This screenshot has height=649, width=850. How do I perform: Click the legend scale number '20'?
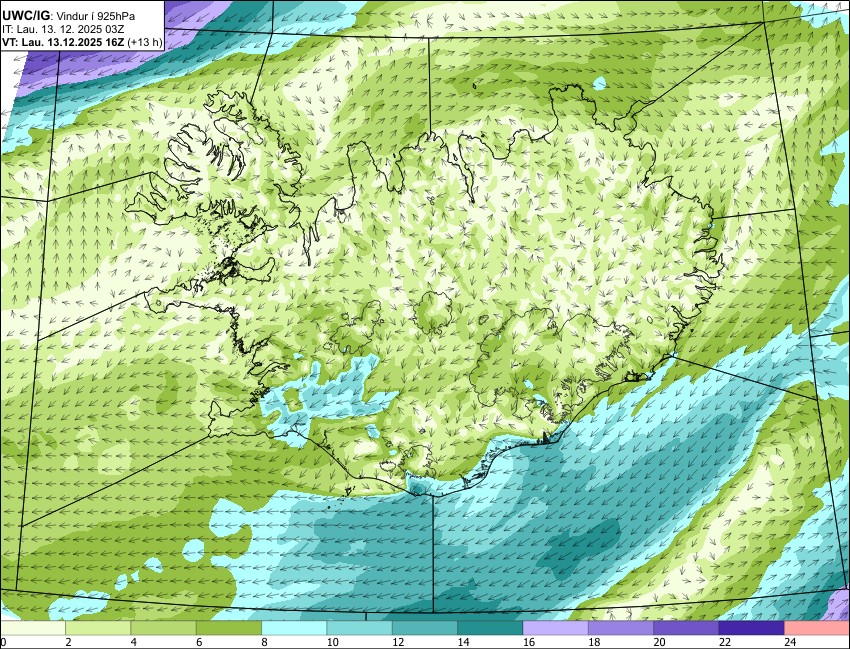click(x=660, y=642)
